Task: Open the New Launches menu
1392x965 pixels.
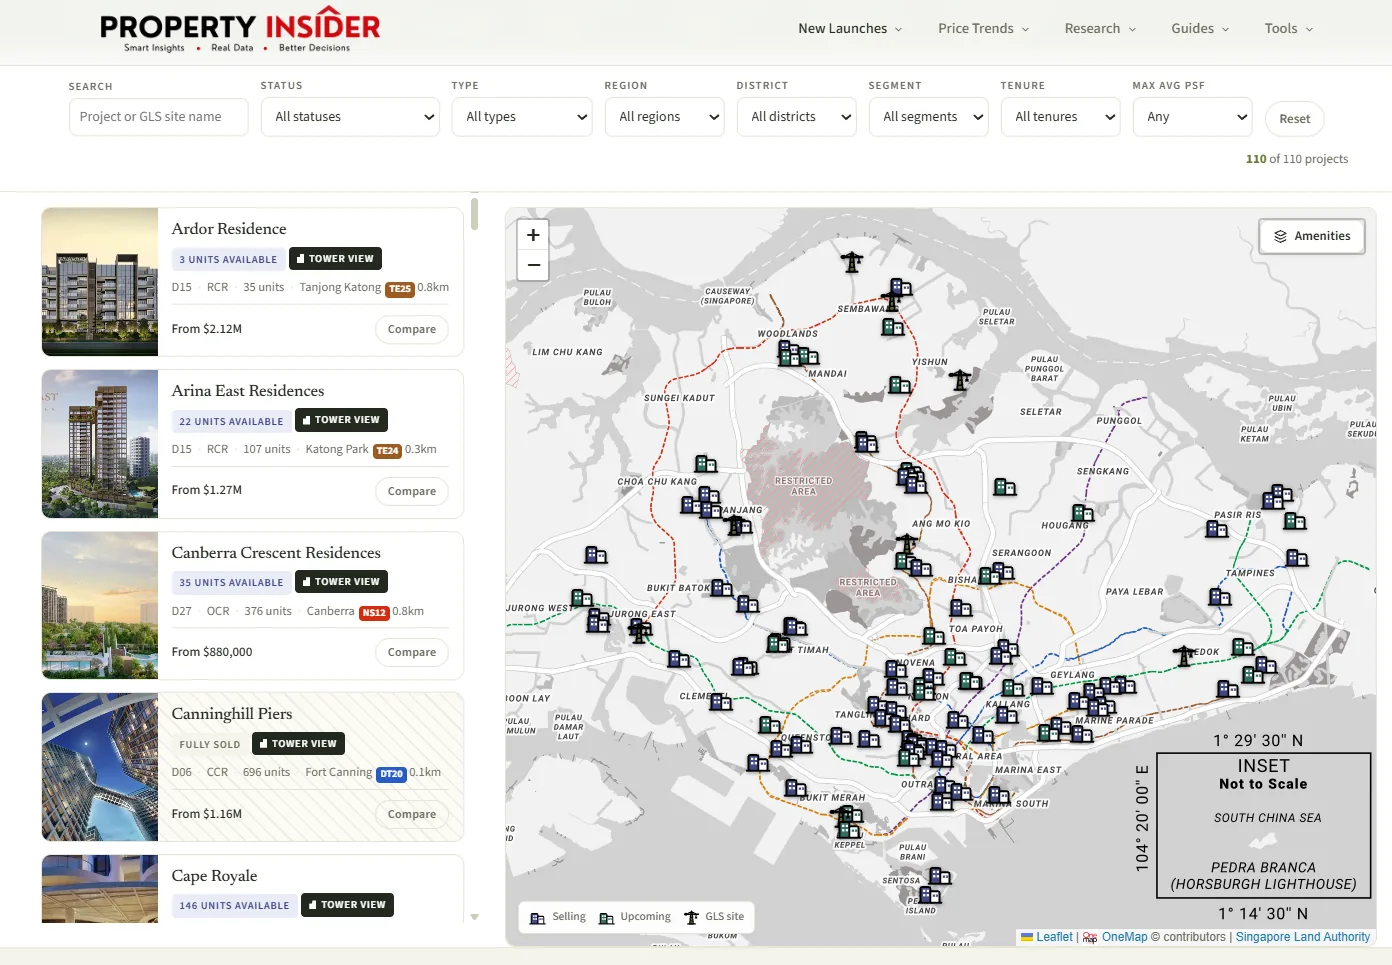Action: click(850, 29)
